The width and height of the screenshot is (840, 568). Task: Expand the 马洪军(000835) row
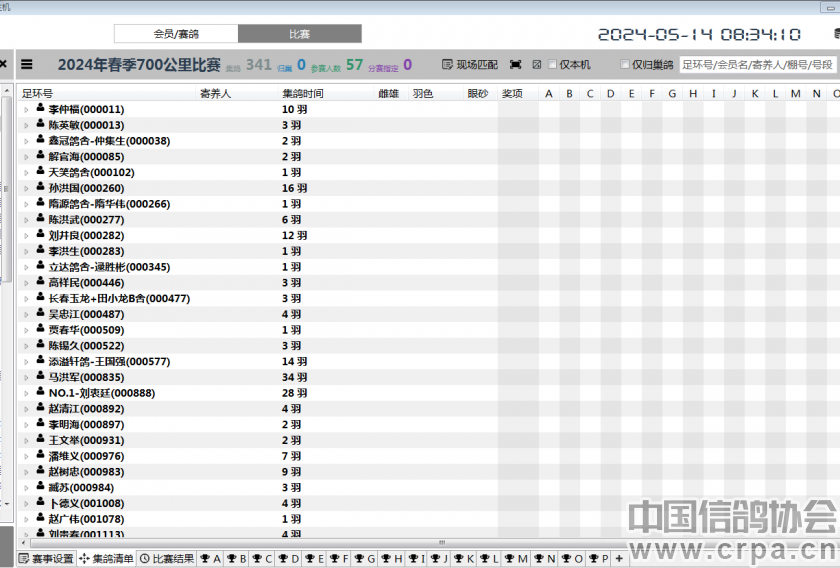point(26,378)
